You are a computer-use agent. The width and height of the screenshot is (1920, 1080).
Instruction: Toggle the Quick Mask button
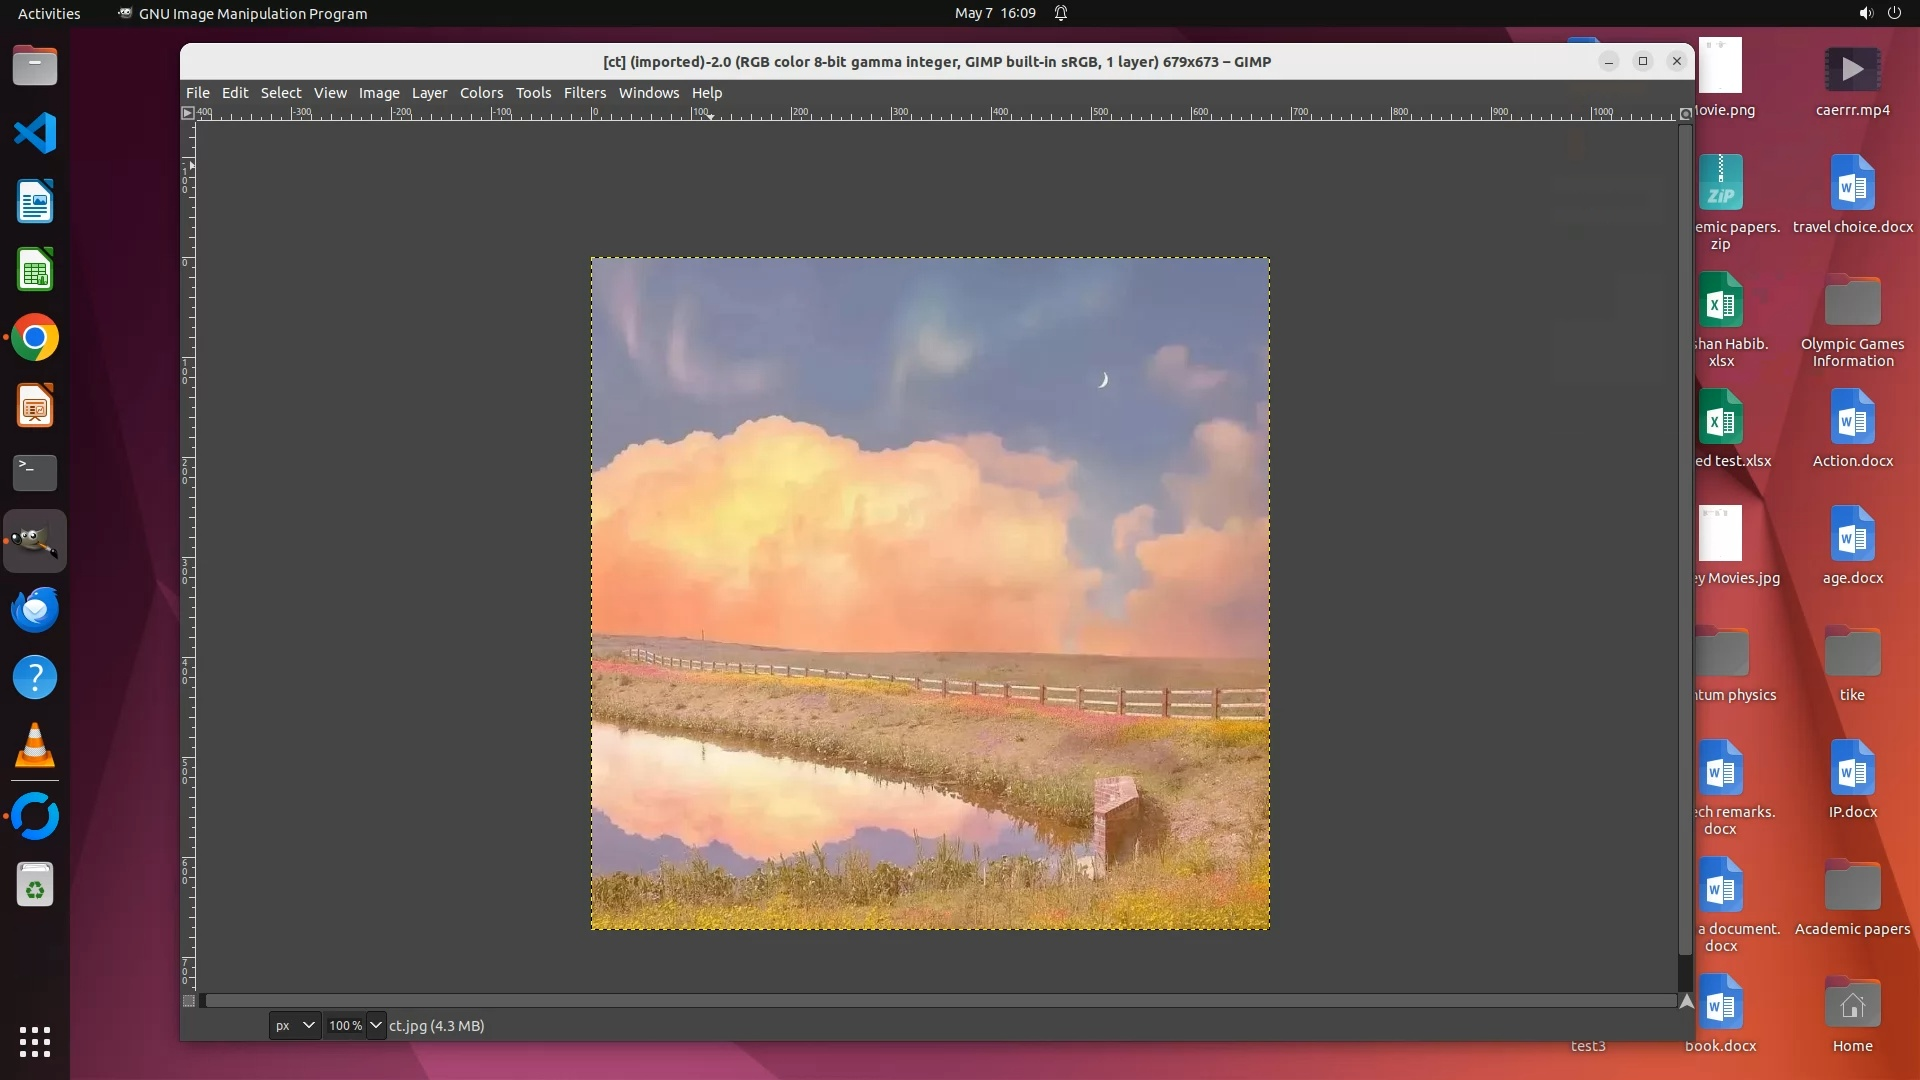tap(189, 1001)
